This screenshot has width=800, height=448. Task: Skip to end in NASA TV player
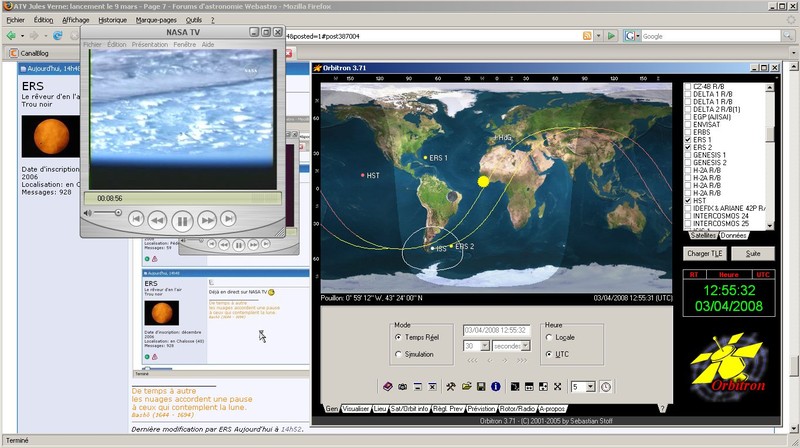tap(228, 219)
